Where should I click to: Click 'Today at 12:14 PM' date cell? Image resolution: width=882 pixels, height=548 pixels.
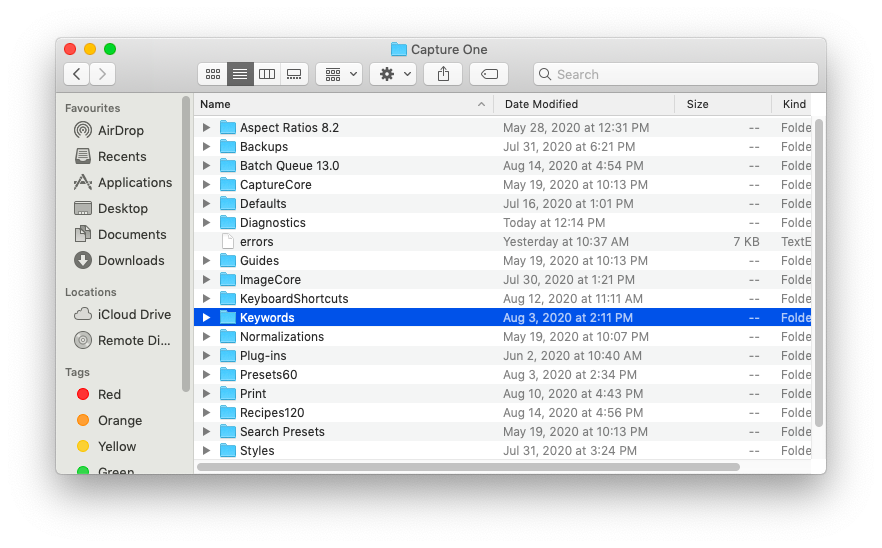(x=554, y=223)
